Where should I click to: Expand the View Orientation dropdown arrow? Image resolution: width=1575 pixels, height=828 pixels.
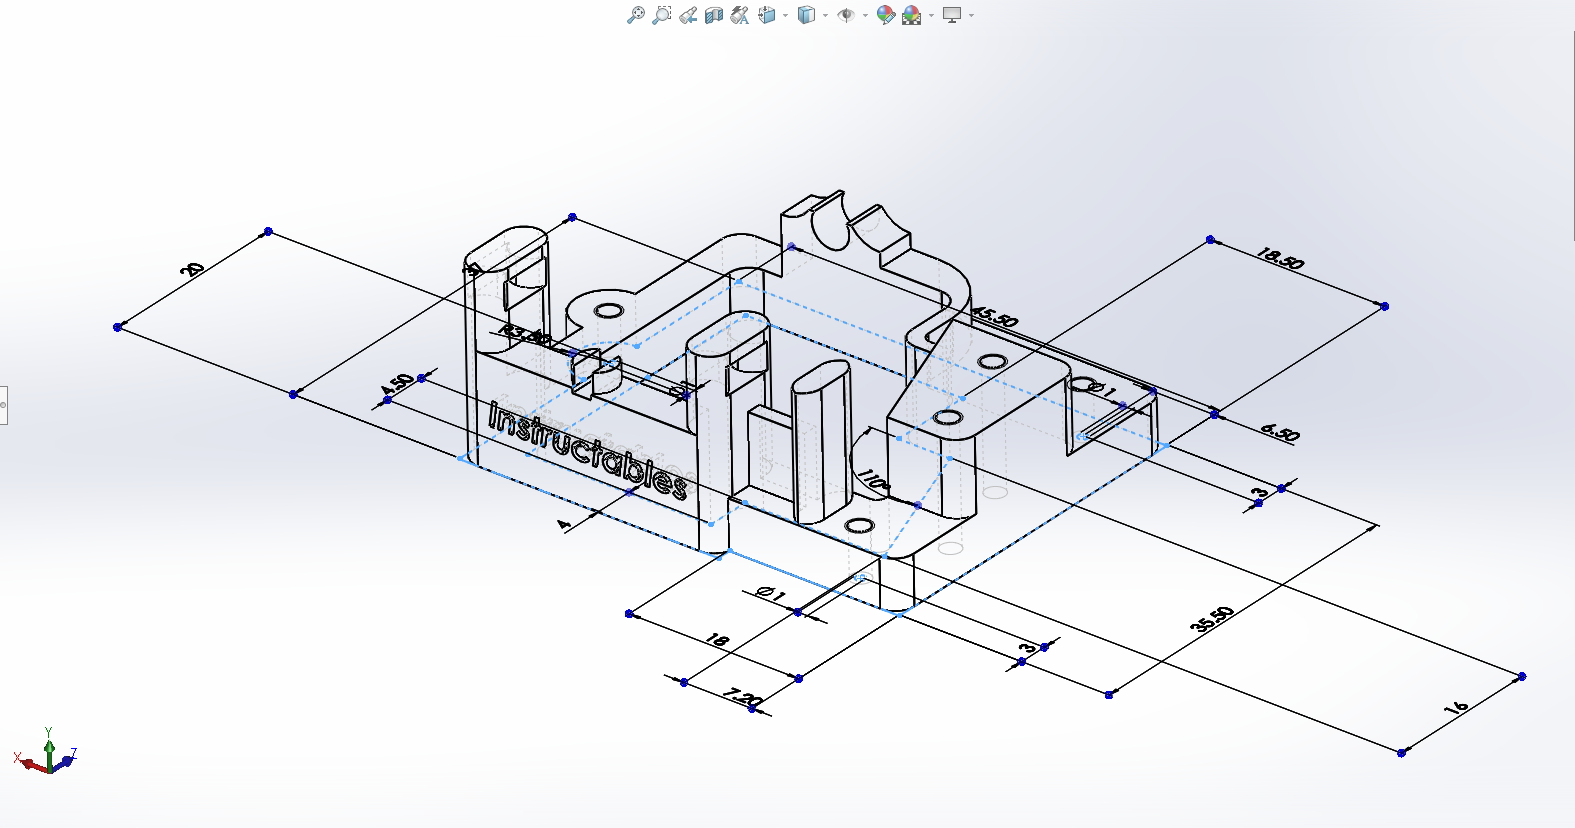point(785,15)
